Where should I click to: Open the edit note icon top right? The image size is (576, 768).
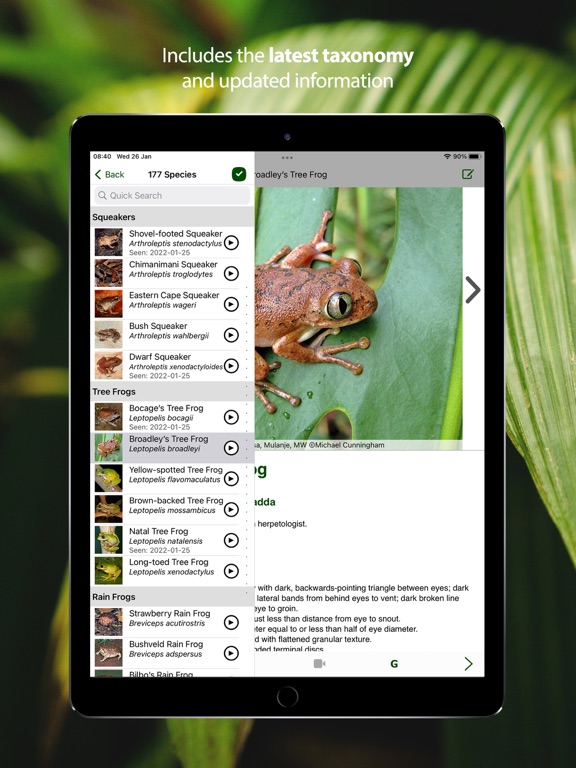tap(468, 174)
